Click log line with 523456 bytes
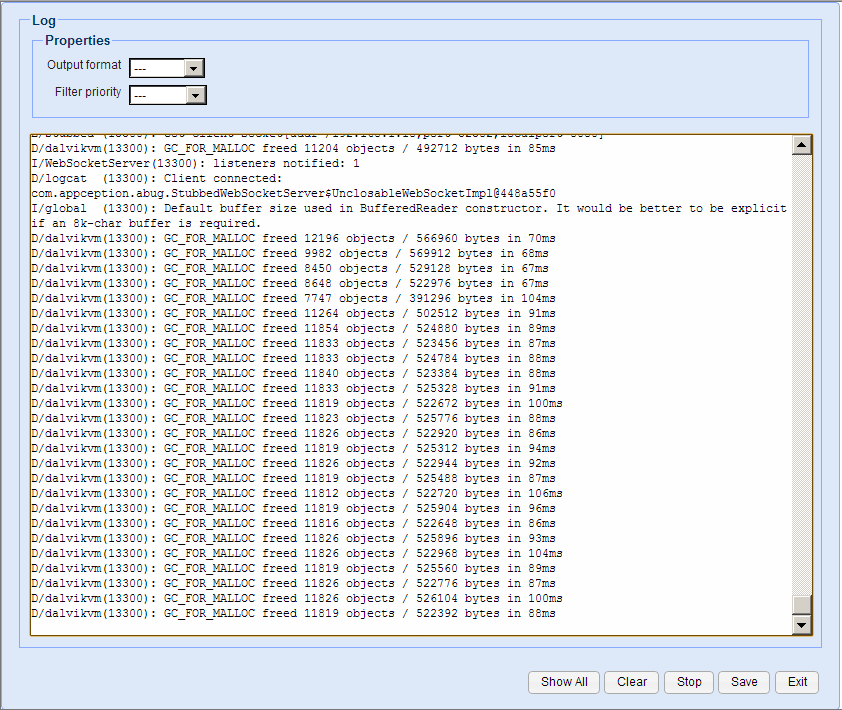The width and height of the screenshot is (842, 710). coord(293,344)
